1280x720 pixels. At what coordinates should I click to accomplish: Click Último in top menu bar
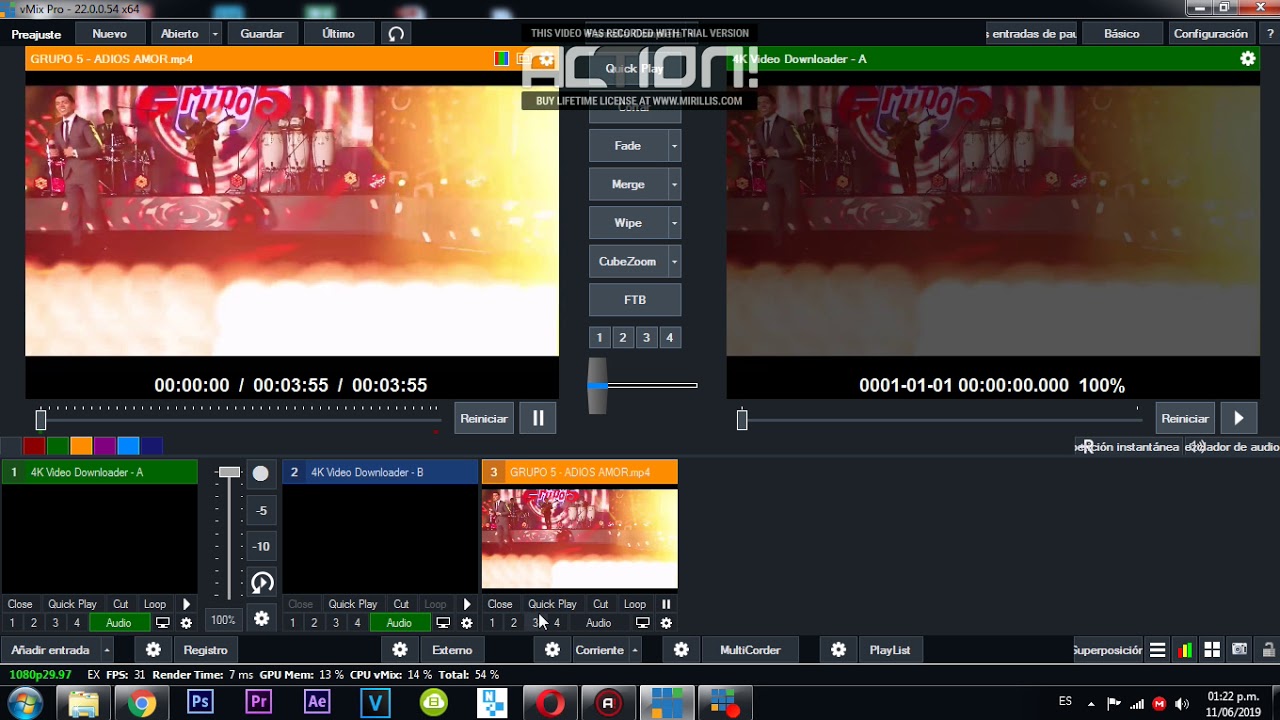[338, 34]
